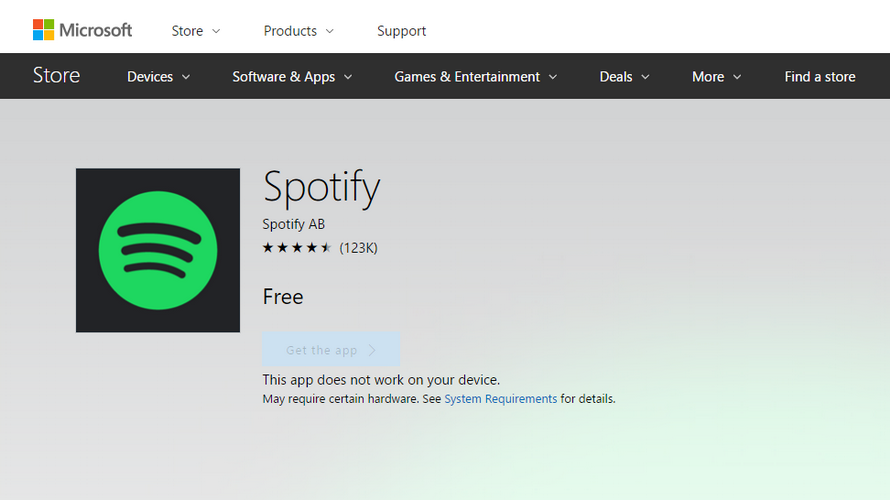Click the star rating under Spotify AB

(297, 247)
